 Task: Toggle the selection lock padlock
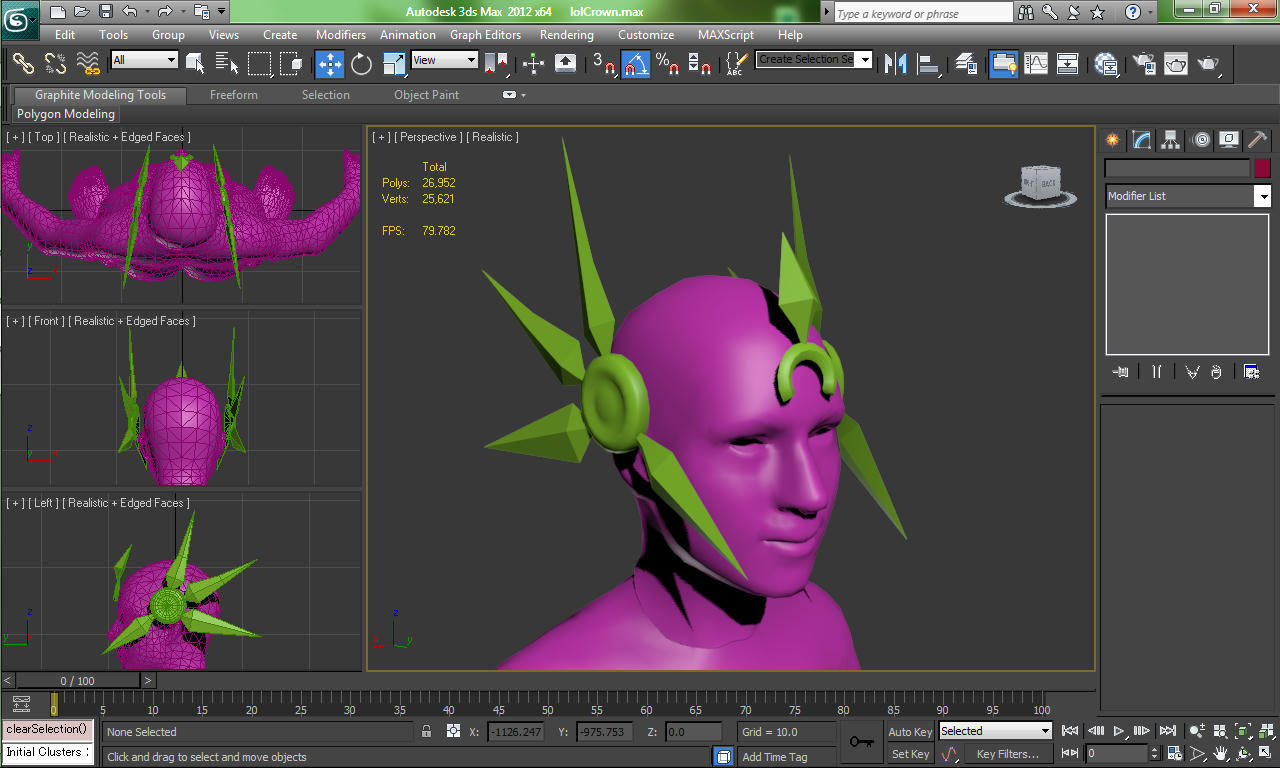(427, 732)
